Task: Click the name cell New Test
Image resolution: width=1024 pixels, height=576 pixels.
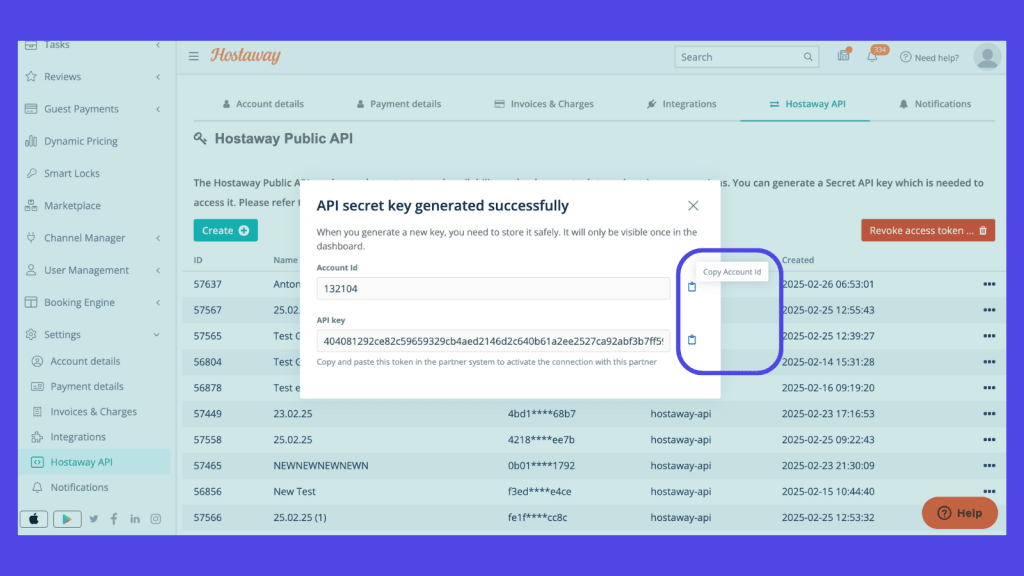Action: click(294, 491)
